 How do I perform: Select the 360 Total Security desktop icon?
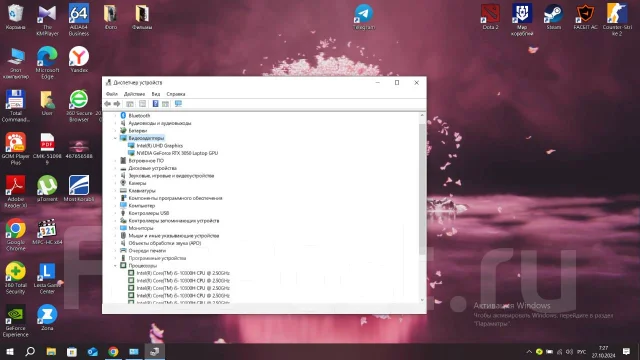[x=16, y=278]
